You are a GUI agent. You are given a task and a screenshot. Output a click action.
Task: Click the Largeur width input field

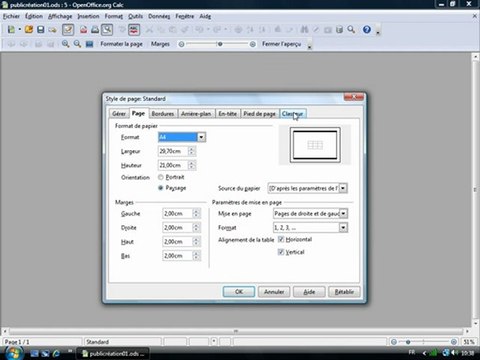pos(173,151)
